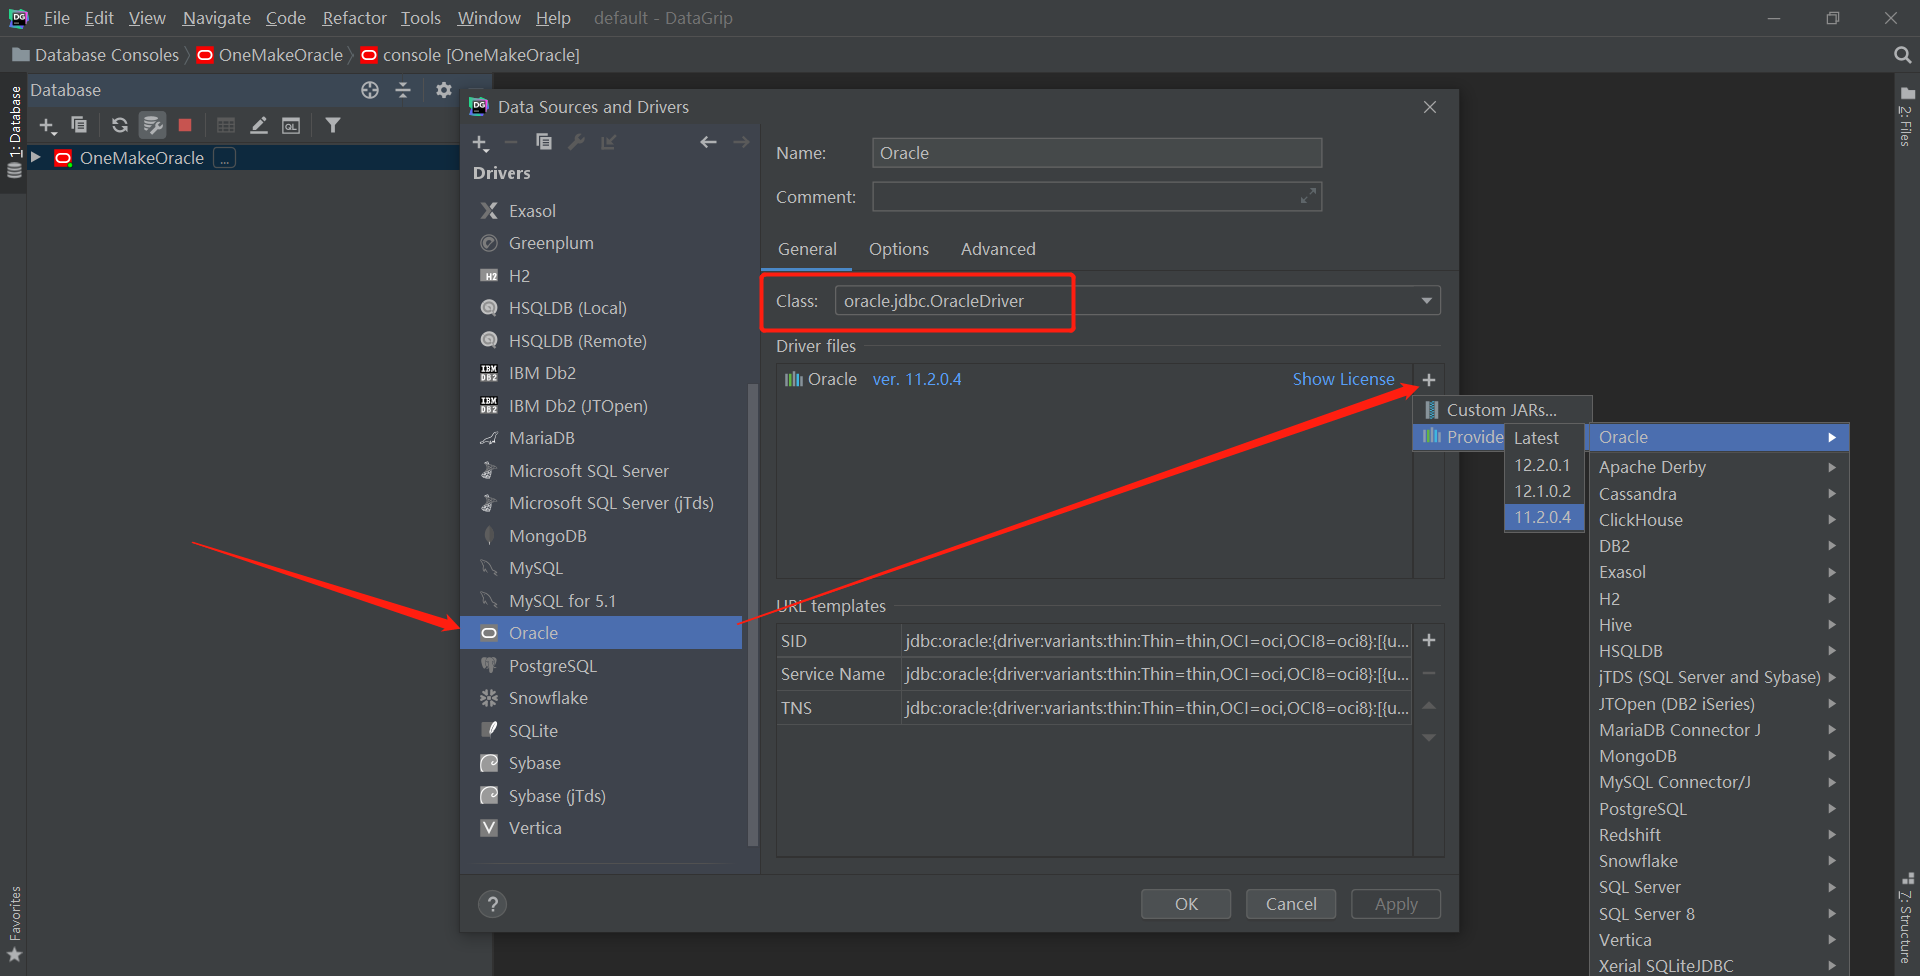Click the Schemas icon in Database toolbar
The width and height of the screenshot is (1920, 976).
click(152, 125)
